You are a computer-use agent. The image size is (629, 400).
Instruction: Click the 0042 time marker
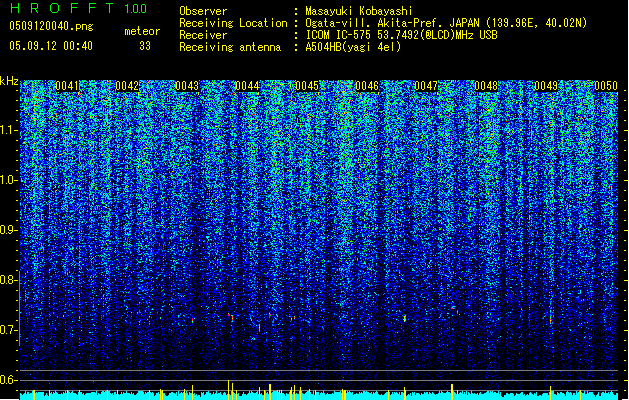pyautogui.click(x=127, y=86)
